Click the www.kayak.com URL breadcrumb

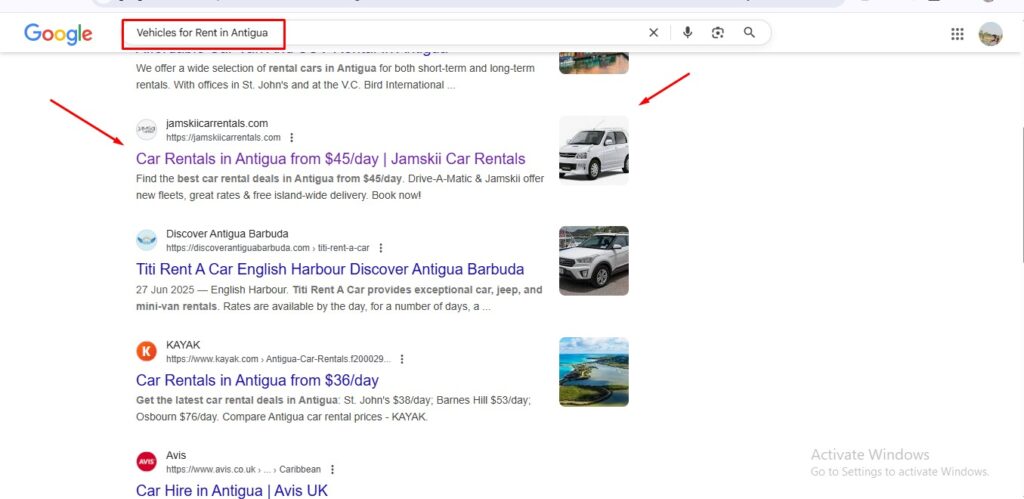point(278,359)
